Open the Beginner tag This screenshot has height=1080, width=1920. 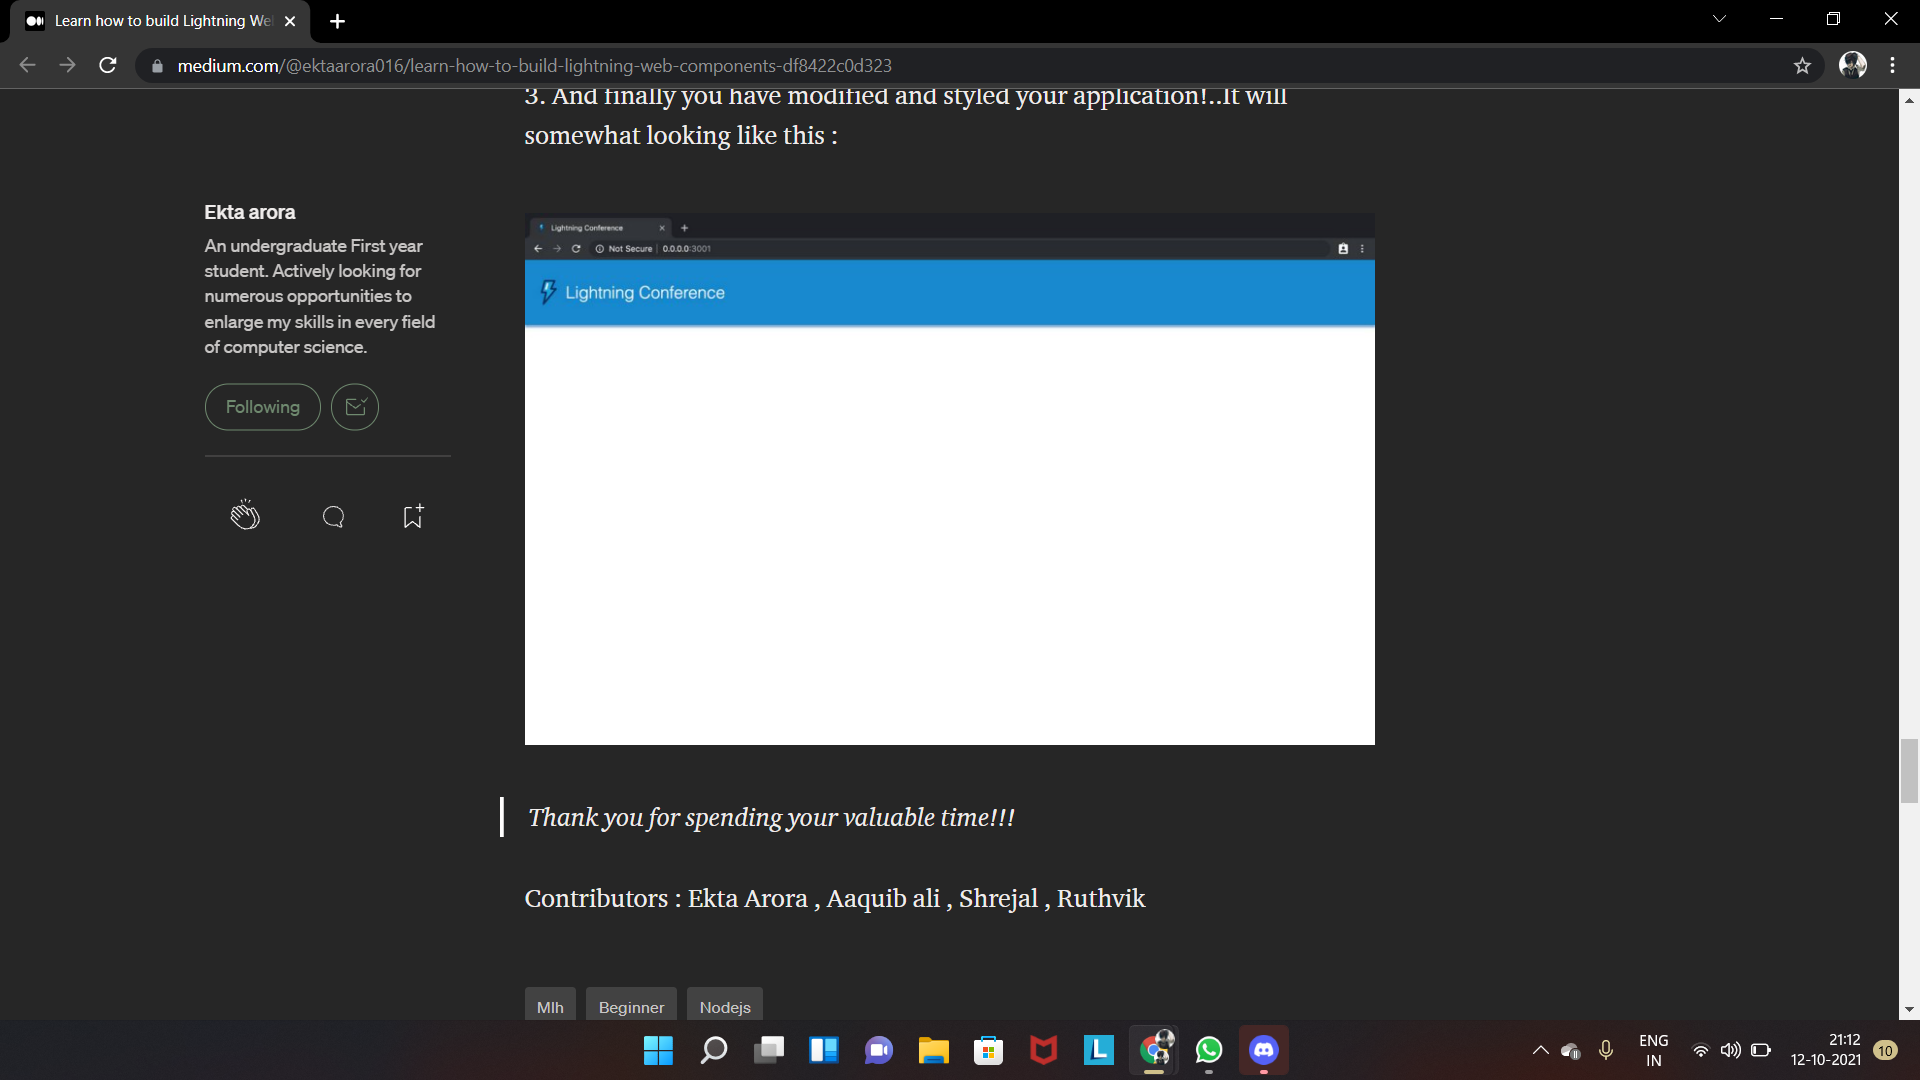pos(631,1006)
